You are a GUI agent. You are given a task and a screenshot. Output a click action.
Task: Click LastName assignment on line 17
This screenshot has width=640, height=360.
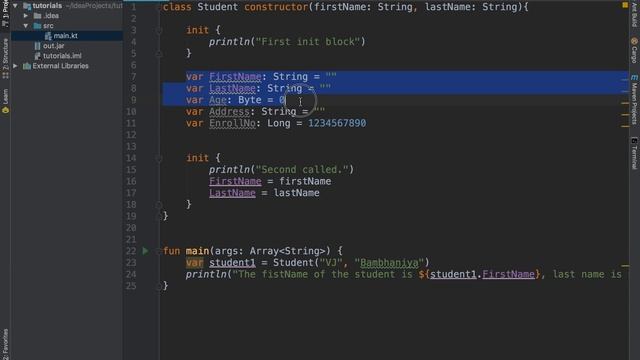232,193
